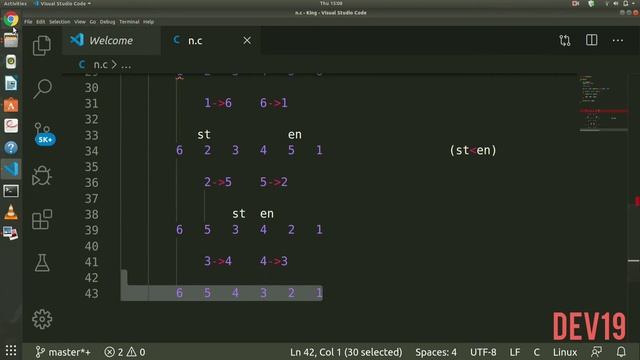
Task: Open the Files manager from dock
Action: tap(11, 40)
